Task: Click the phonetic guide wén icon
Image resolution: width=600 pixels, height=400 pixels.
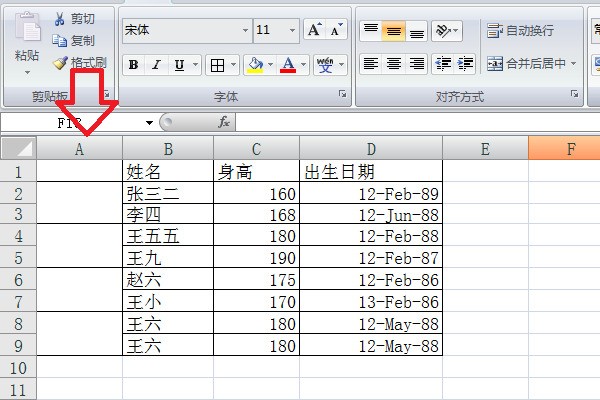Action: point(325,65)
